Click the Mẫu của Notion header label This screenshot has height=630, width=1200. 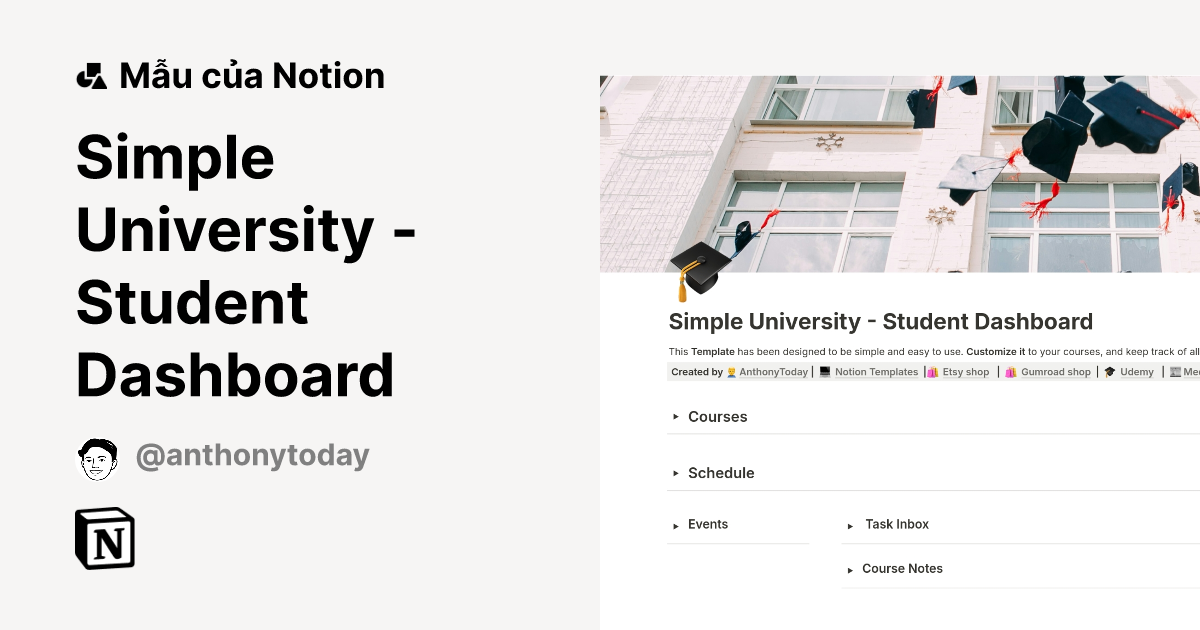tap(251, 75)
